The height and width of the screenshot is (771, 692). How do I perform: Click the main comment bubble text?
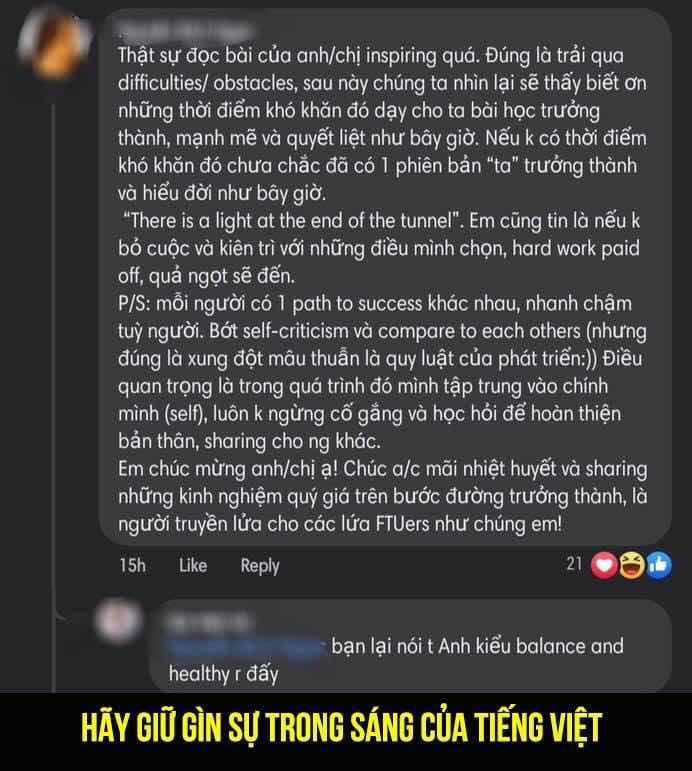coord(383,289)
